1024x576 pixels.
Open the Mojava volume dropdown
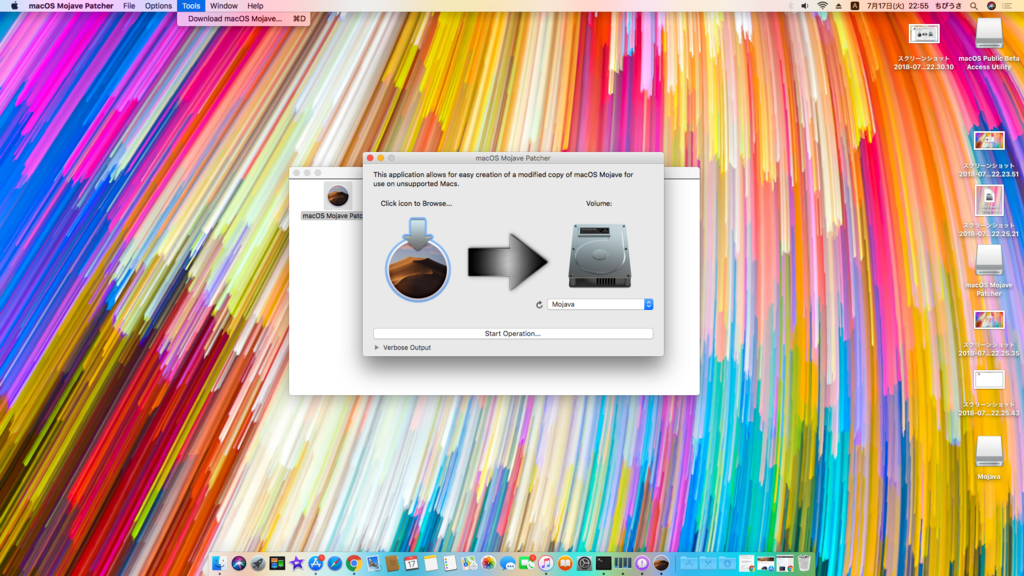[600, 304]
